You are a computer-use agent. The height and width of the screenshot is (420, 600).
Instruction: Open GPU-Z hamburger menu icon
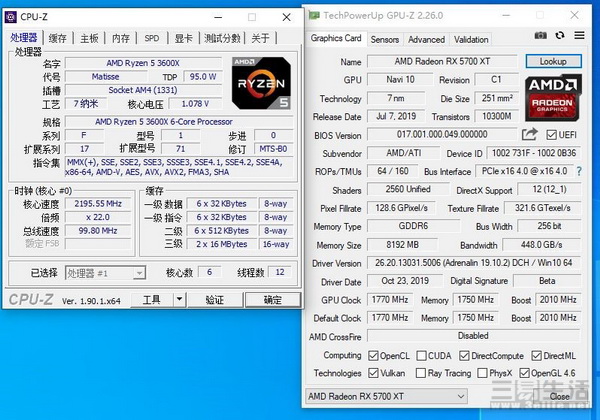click(579, 36)
